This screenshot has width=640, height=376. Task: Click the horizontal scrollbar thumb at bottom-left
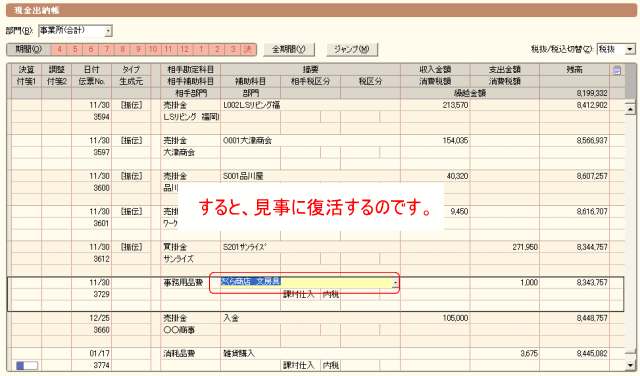tap(27, 365)
